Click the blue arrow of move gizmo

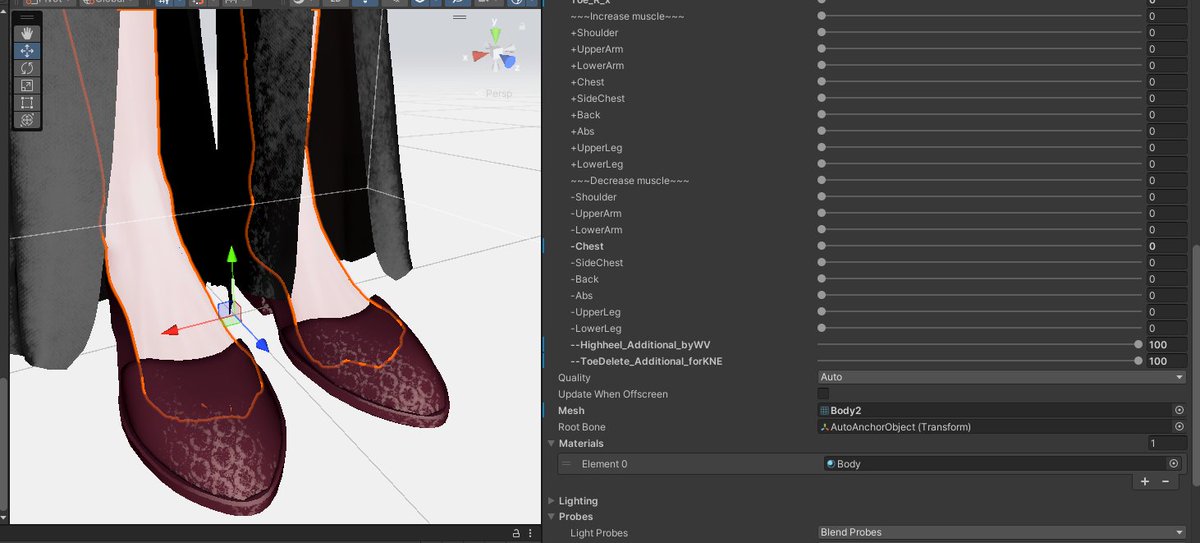[262, 345]
